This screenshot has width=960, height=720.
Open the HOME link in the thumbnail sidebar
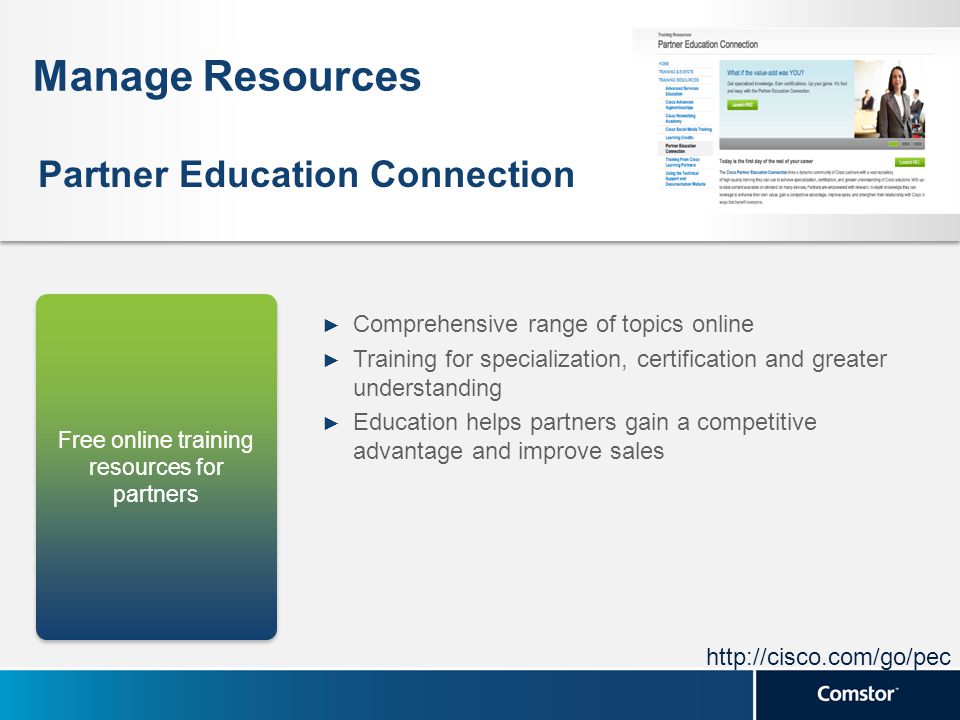tap(664, 64)
